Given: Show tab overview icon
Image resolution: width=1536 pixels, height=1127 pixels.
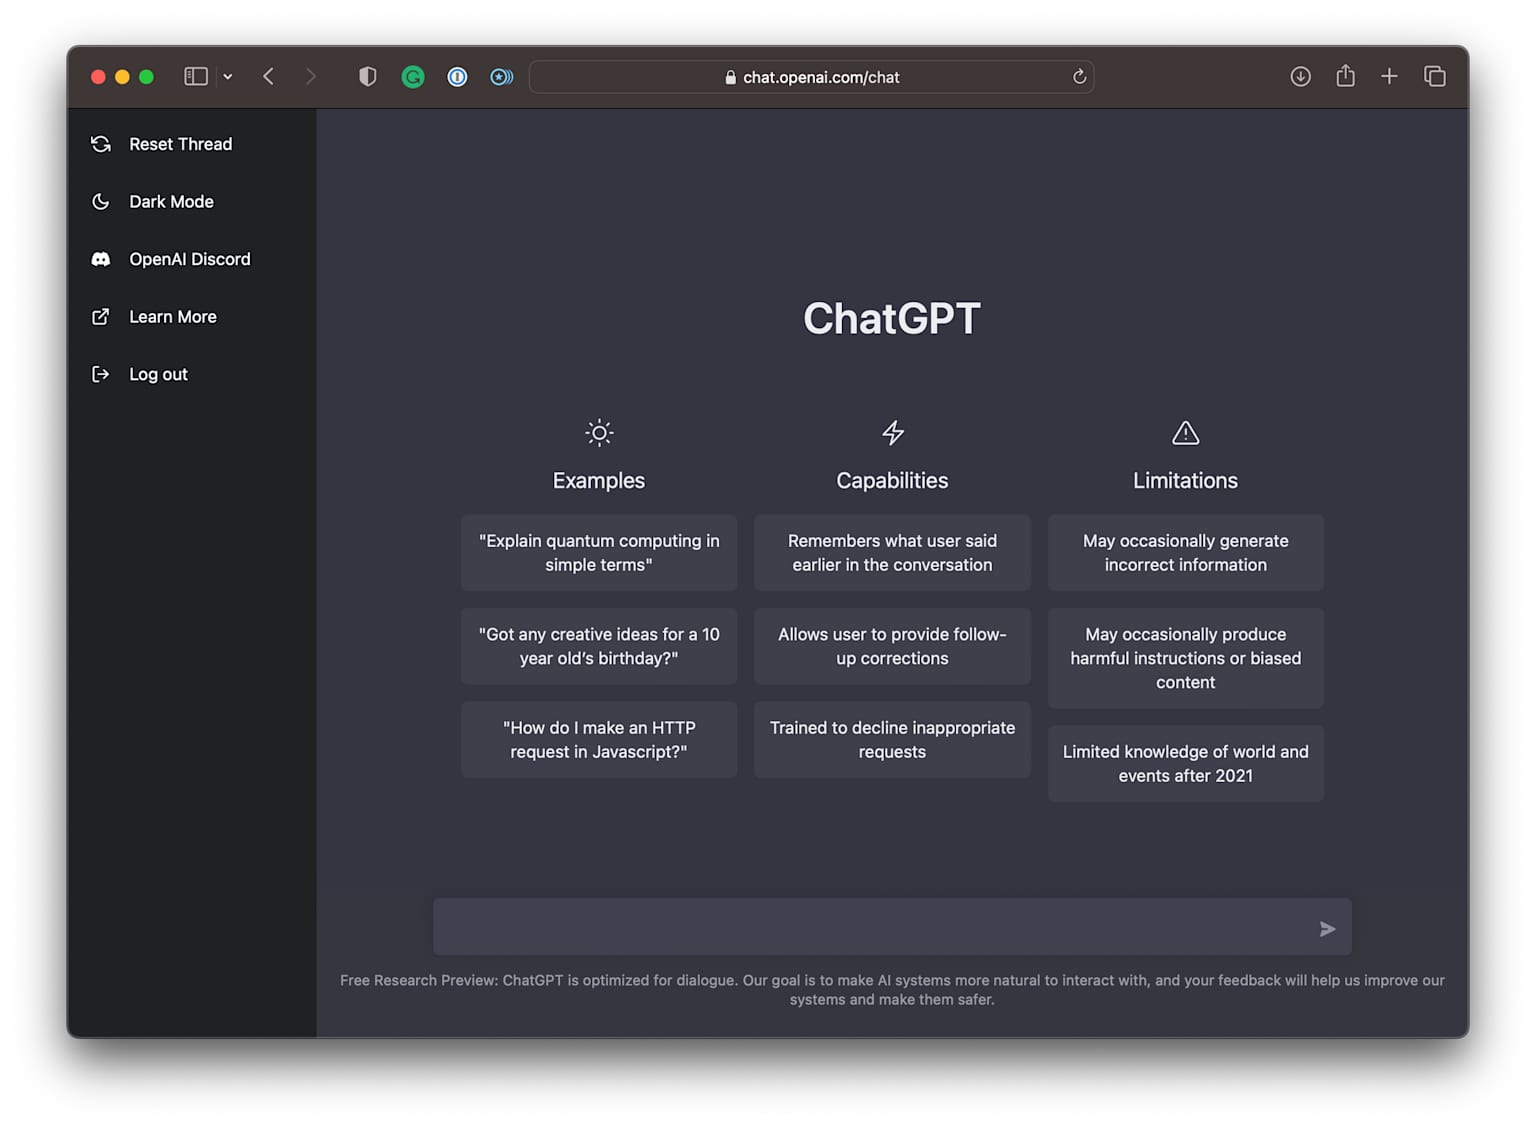Looking at the screenshot, I should (1435, 77).
